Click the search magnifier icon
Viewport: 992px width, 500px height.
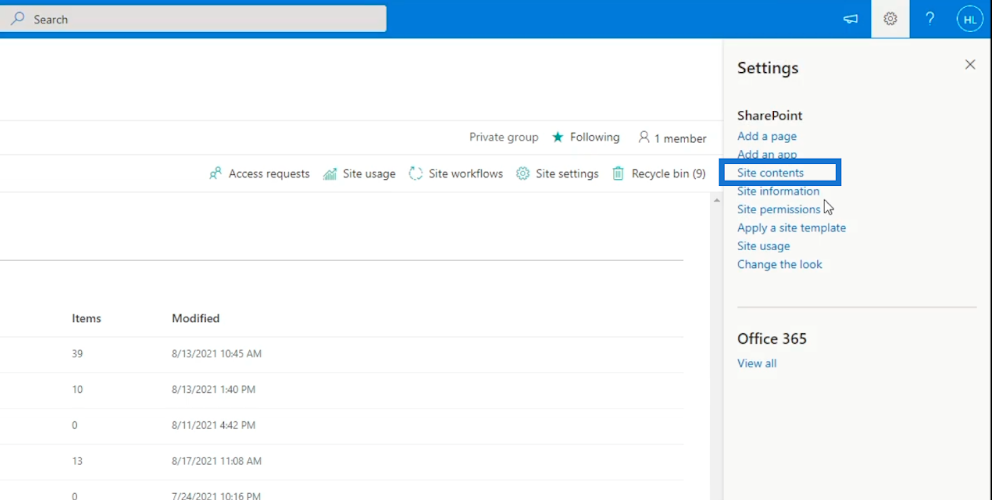tap(18, 19)
